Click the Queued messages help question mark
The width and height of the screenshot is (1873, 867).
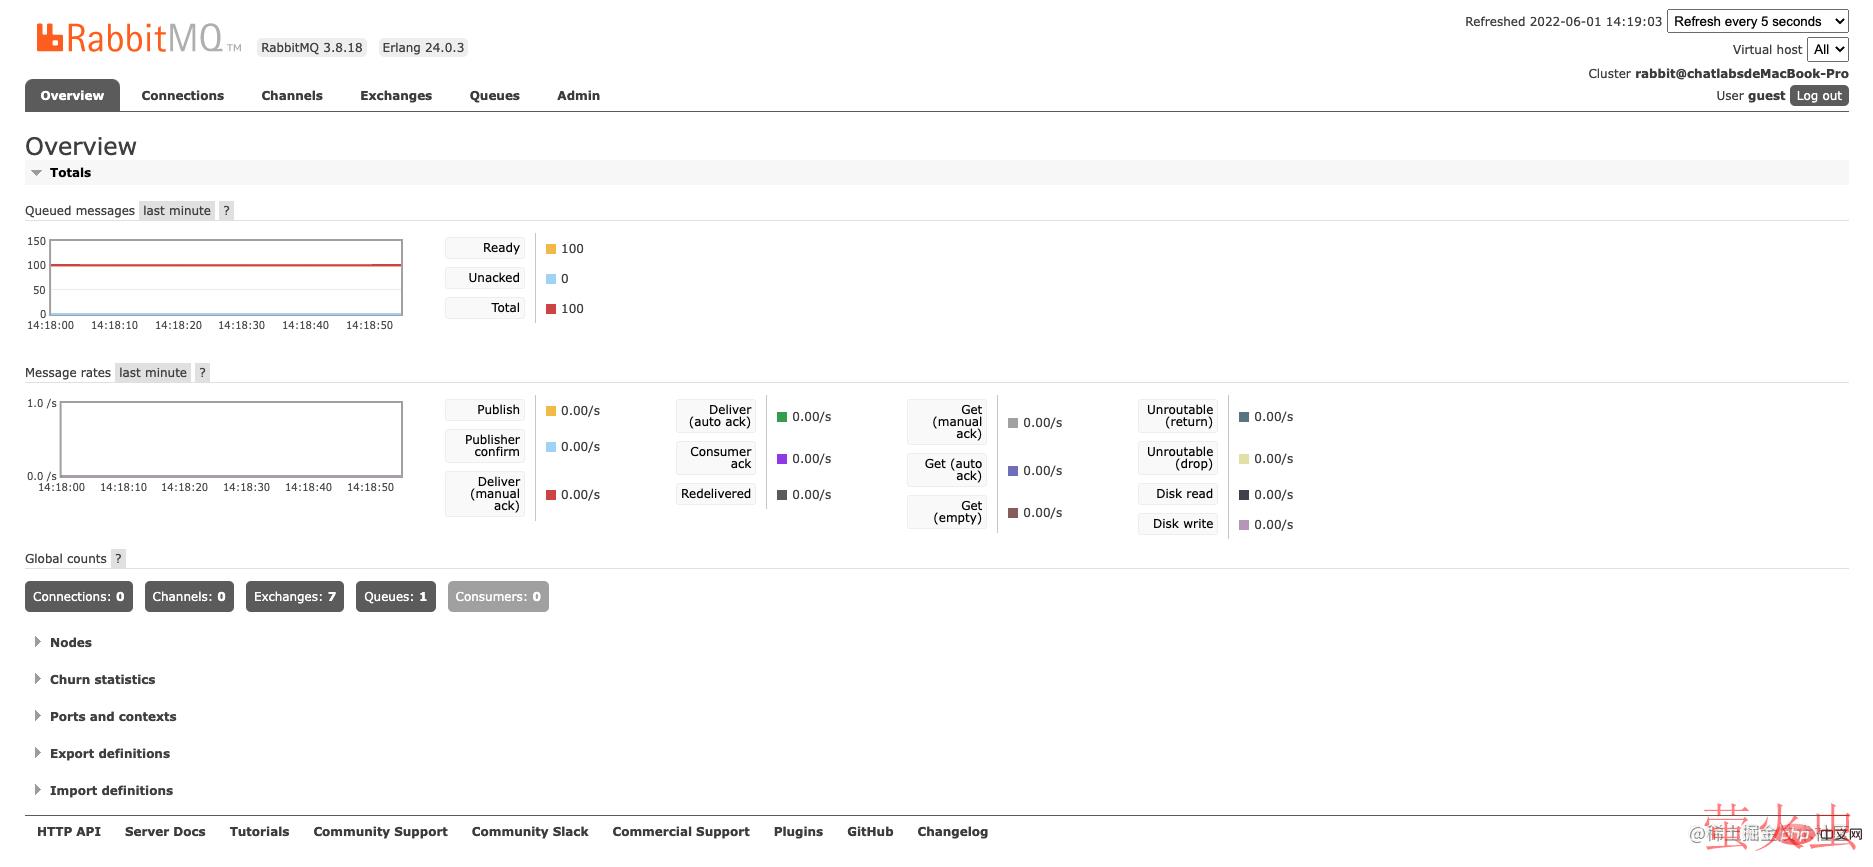point(226,211)
